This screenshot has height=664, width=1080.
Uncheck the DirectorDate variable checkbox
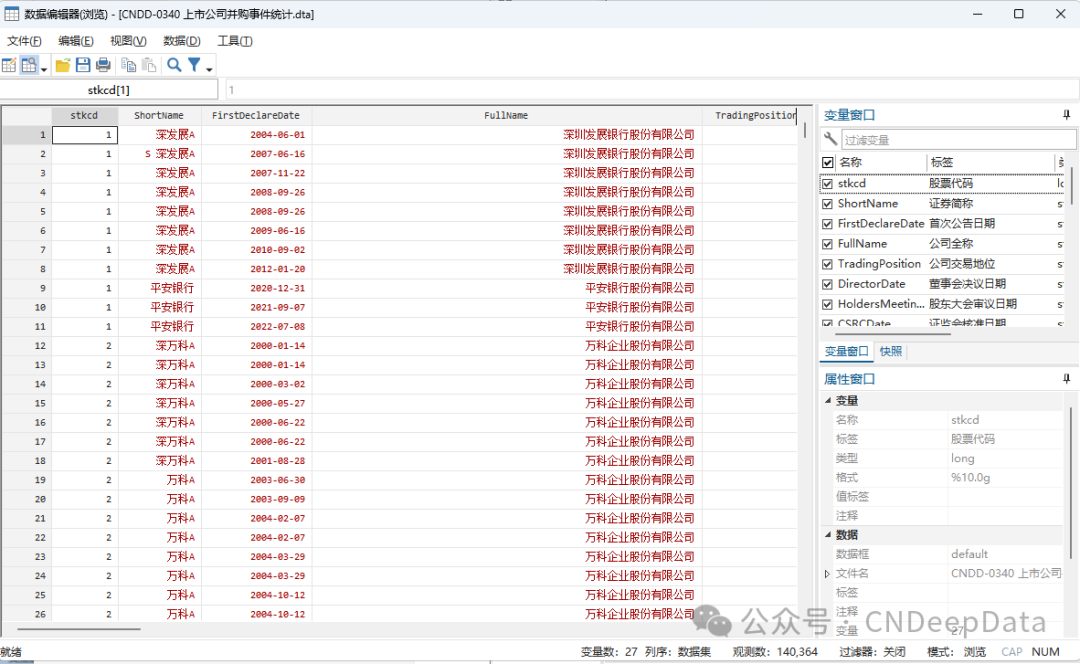click(828, 284)
